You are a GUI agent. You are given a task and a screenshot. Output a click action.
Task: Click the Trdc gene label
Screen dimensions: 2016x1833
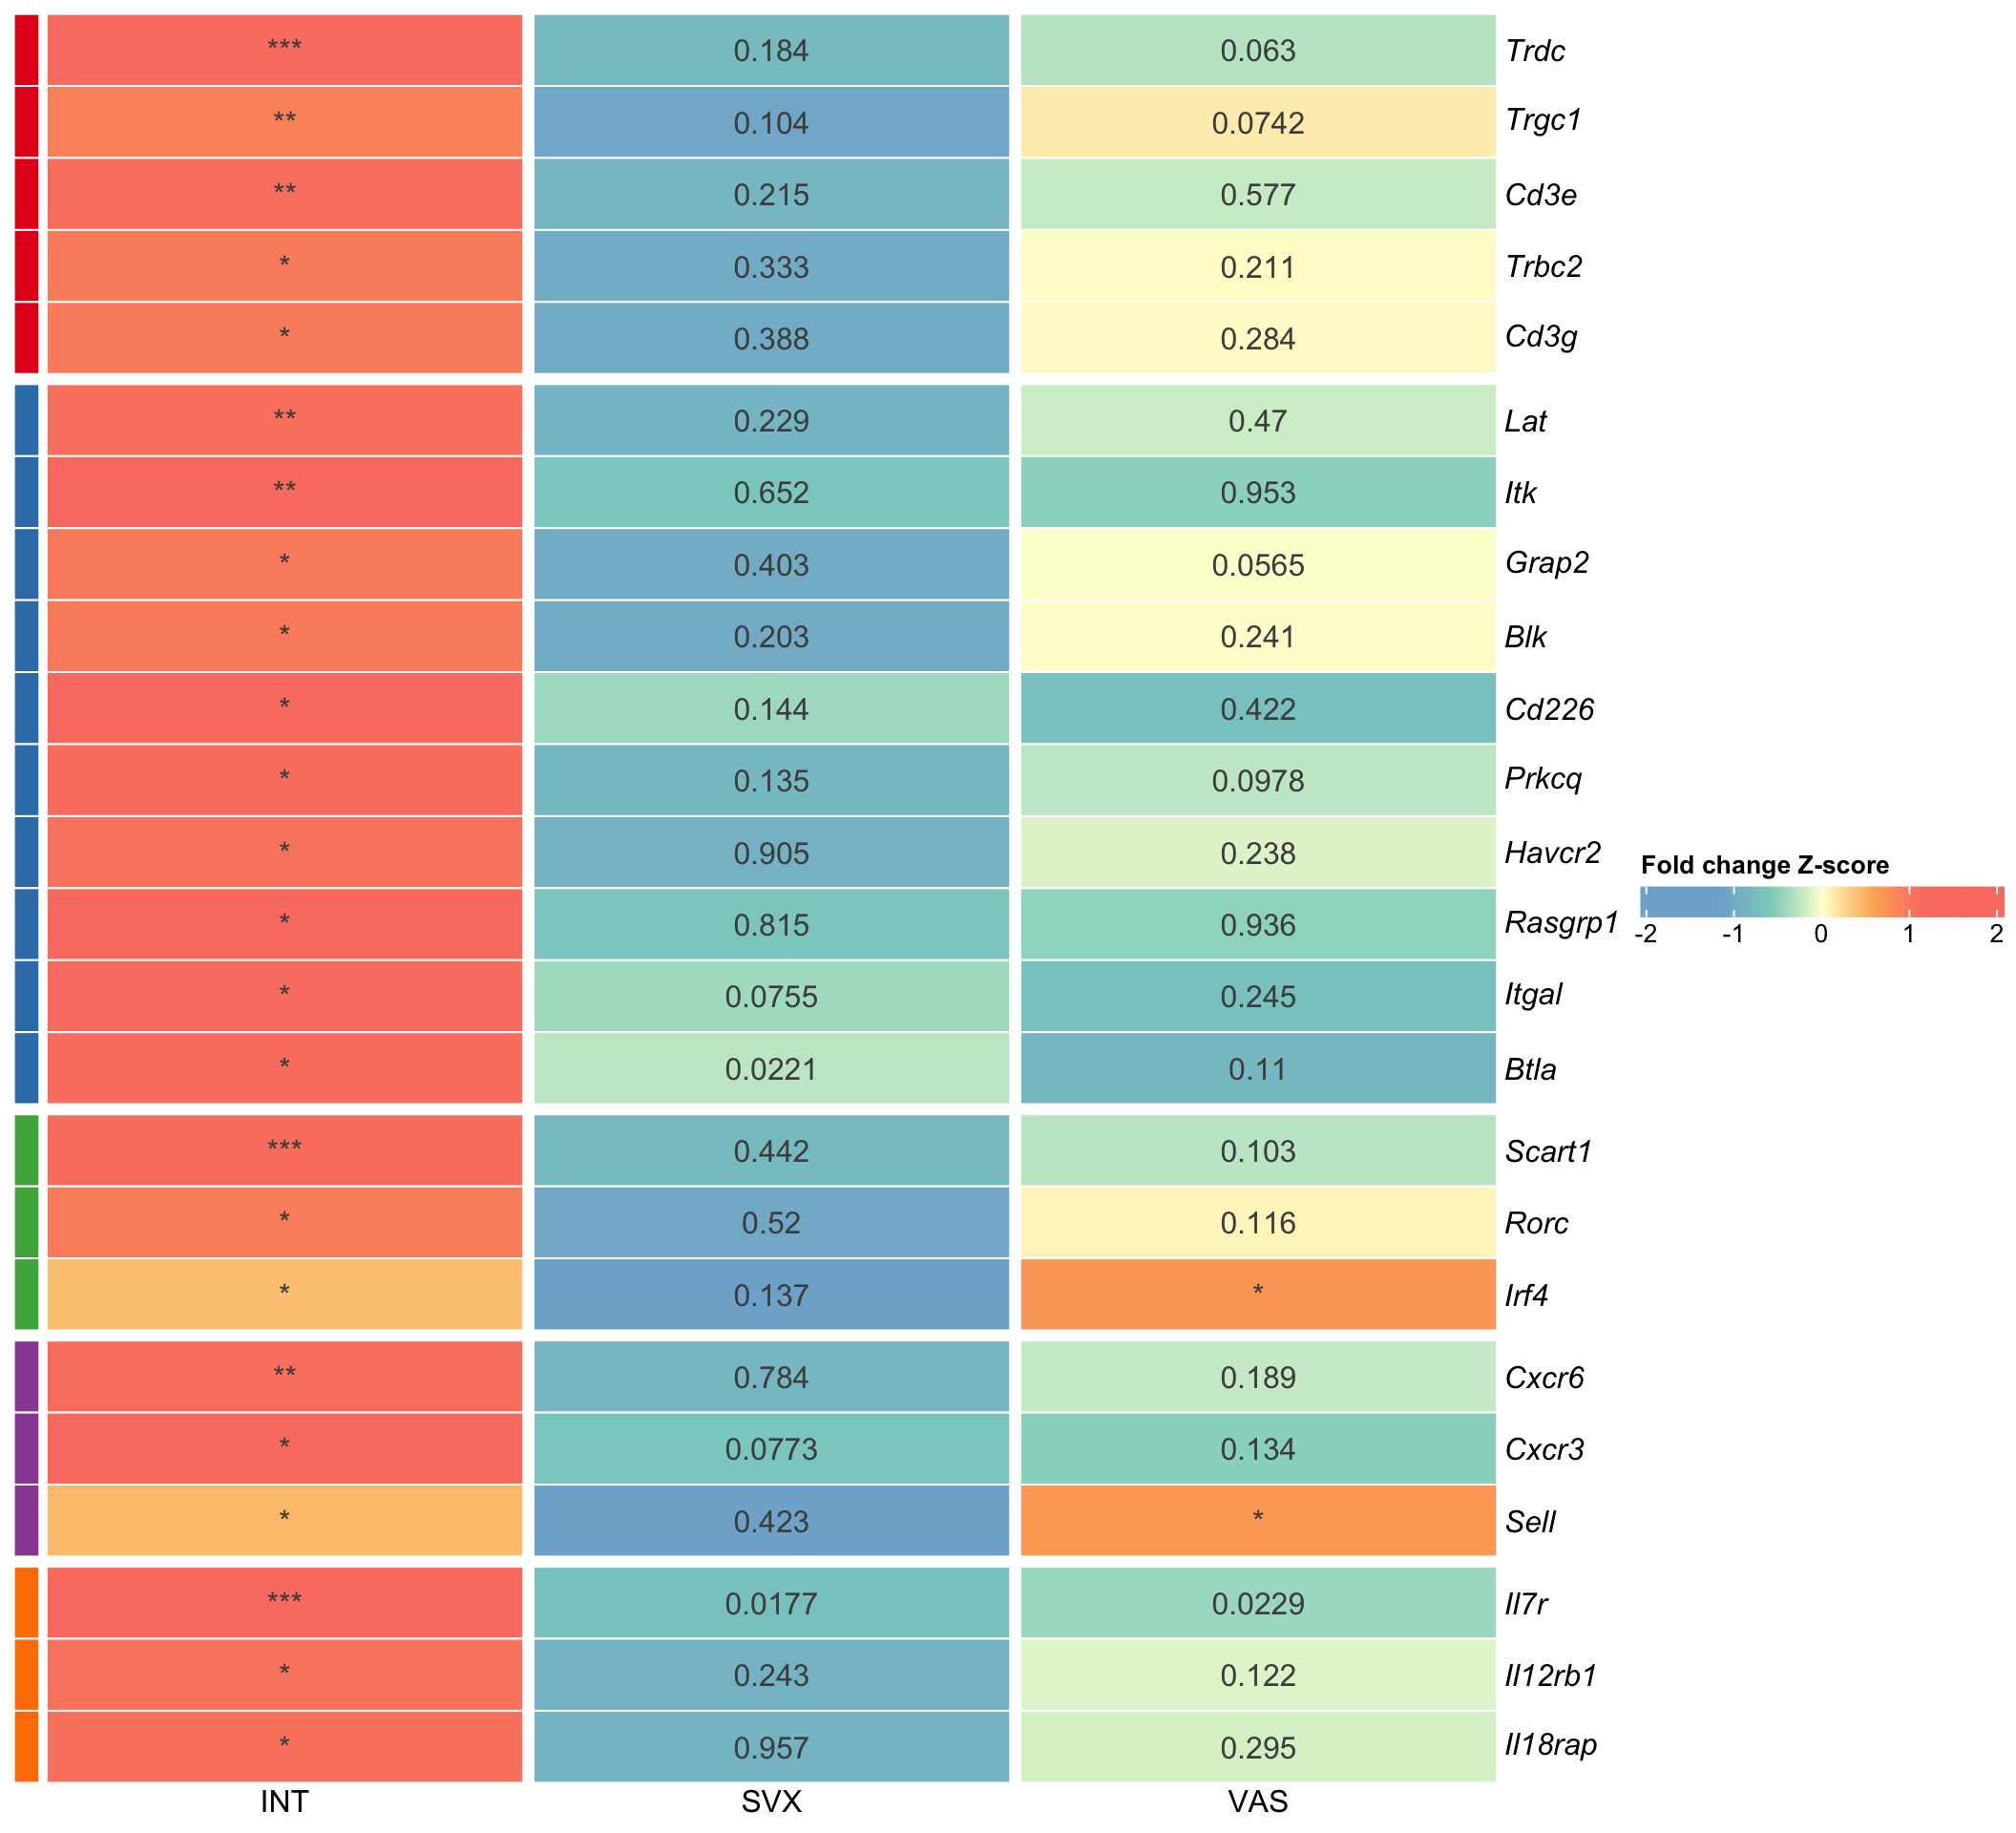[1535, 51]
